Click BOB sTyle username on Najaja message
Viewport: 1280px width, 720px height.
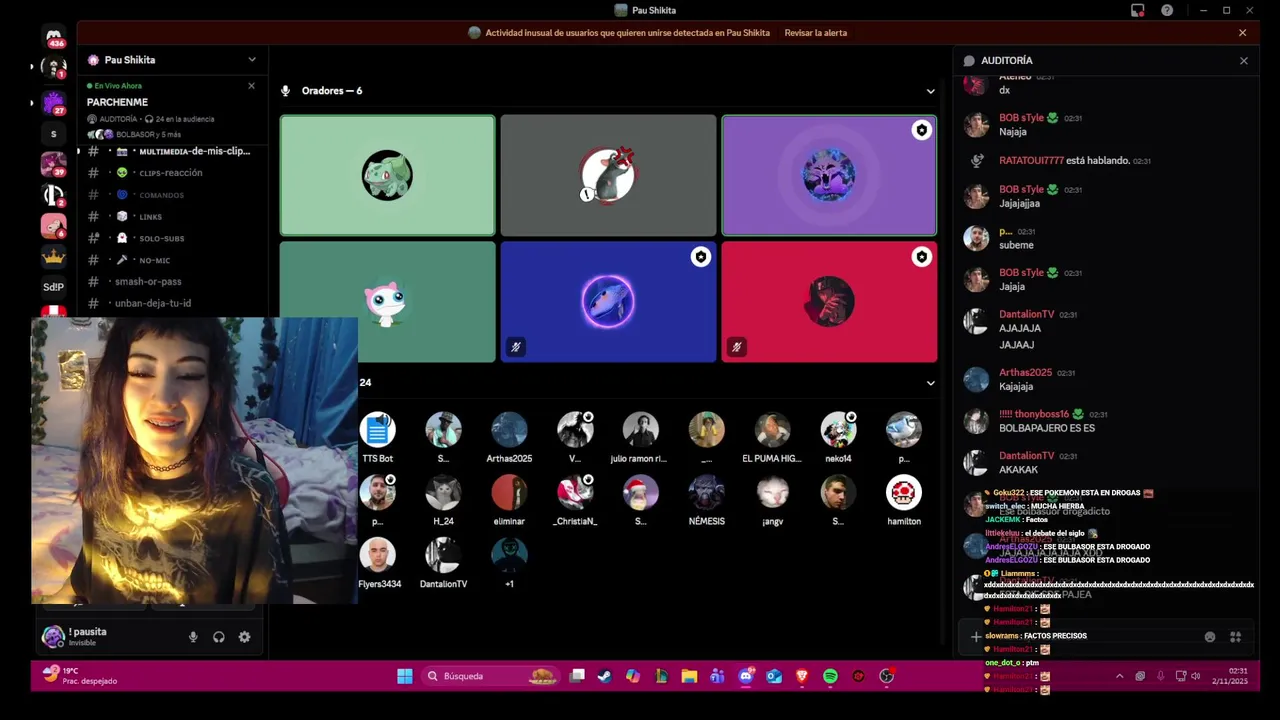(1021, 118)
